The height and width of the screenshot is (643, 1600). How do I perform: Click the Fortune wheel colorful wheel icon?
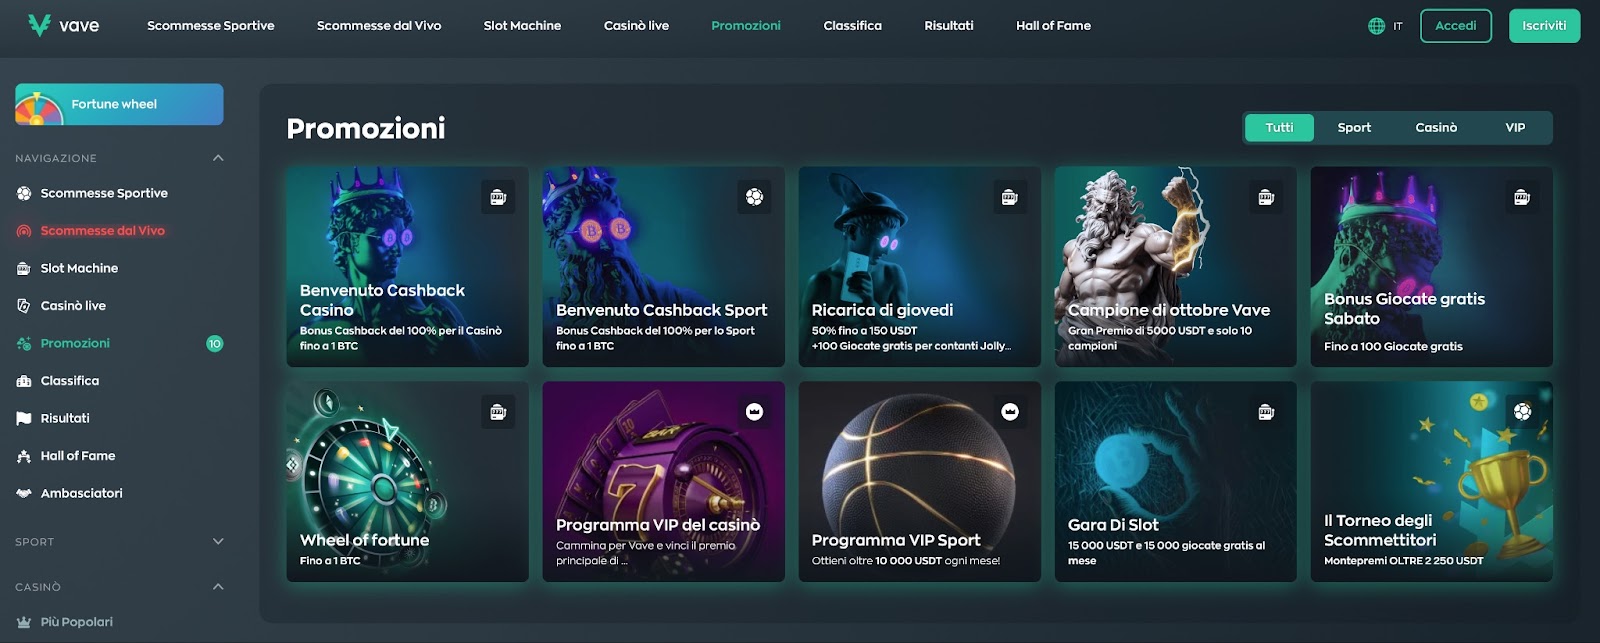click(39, 108)
